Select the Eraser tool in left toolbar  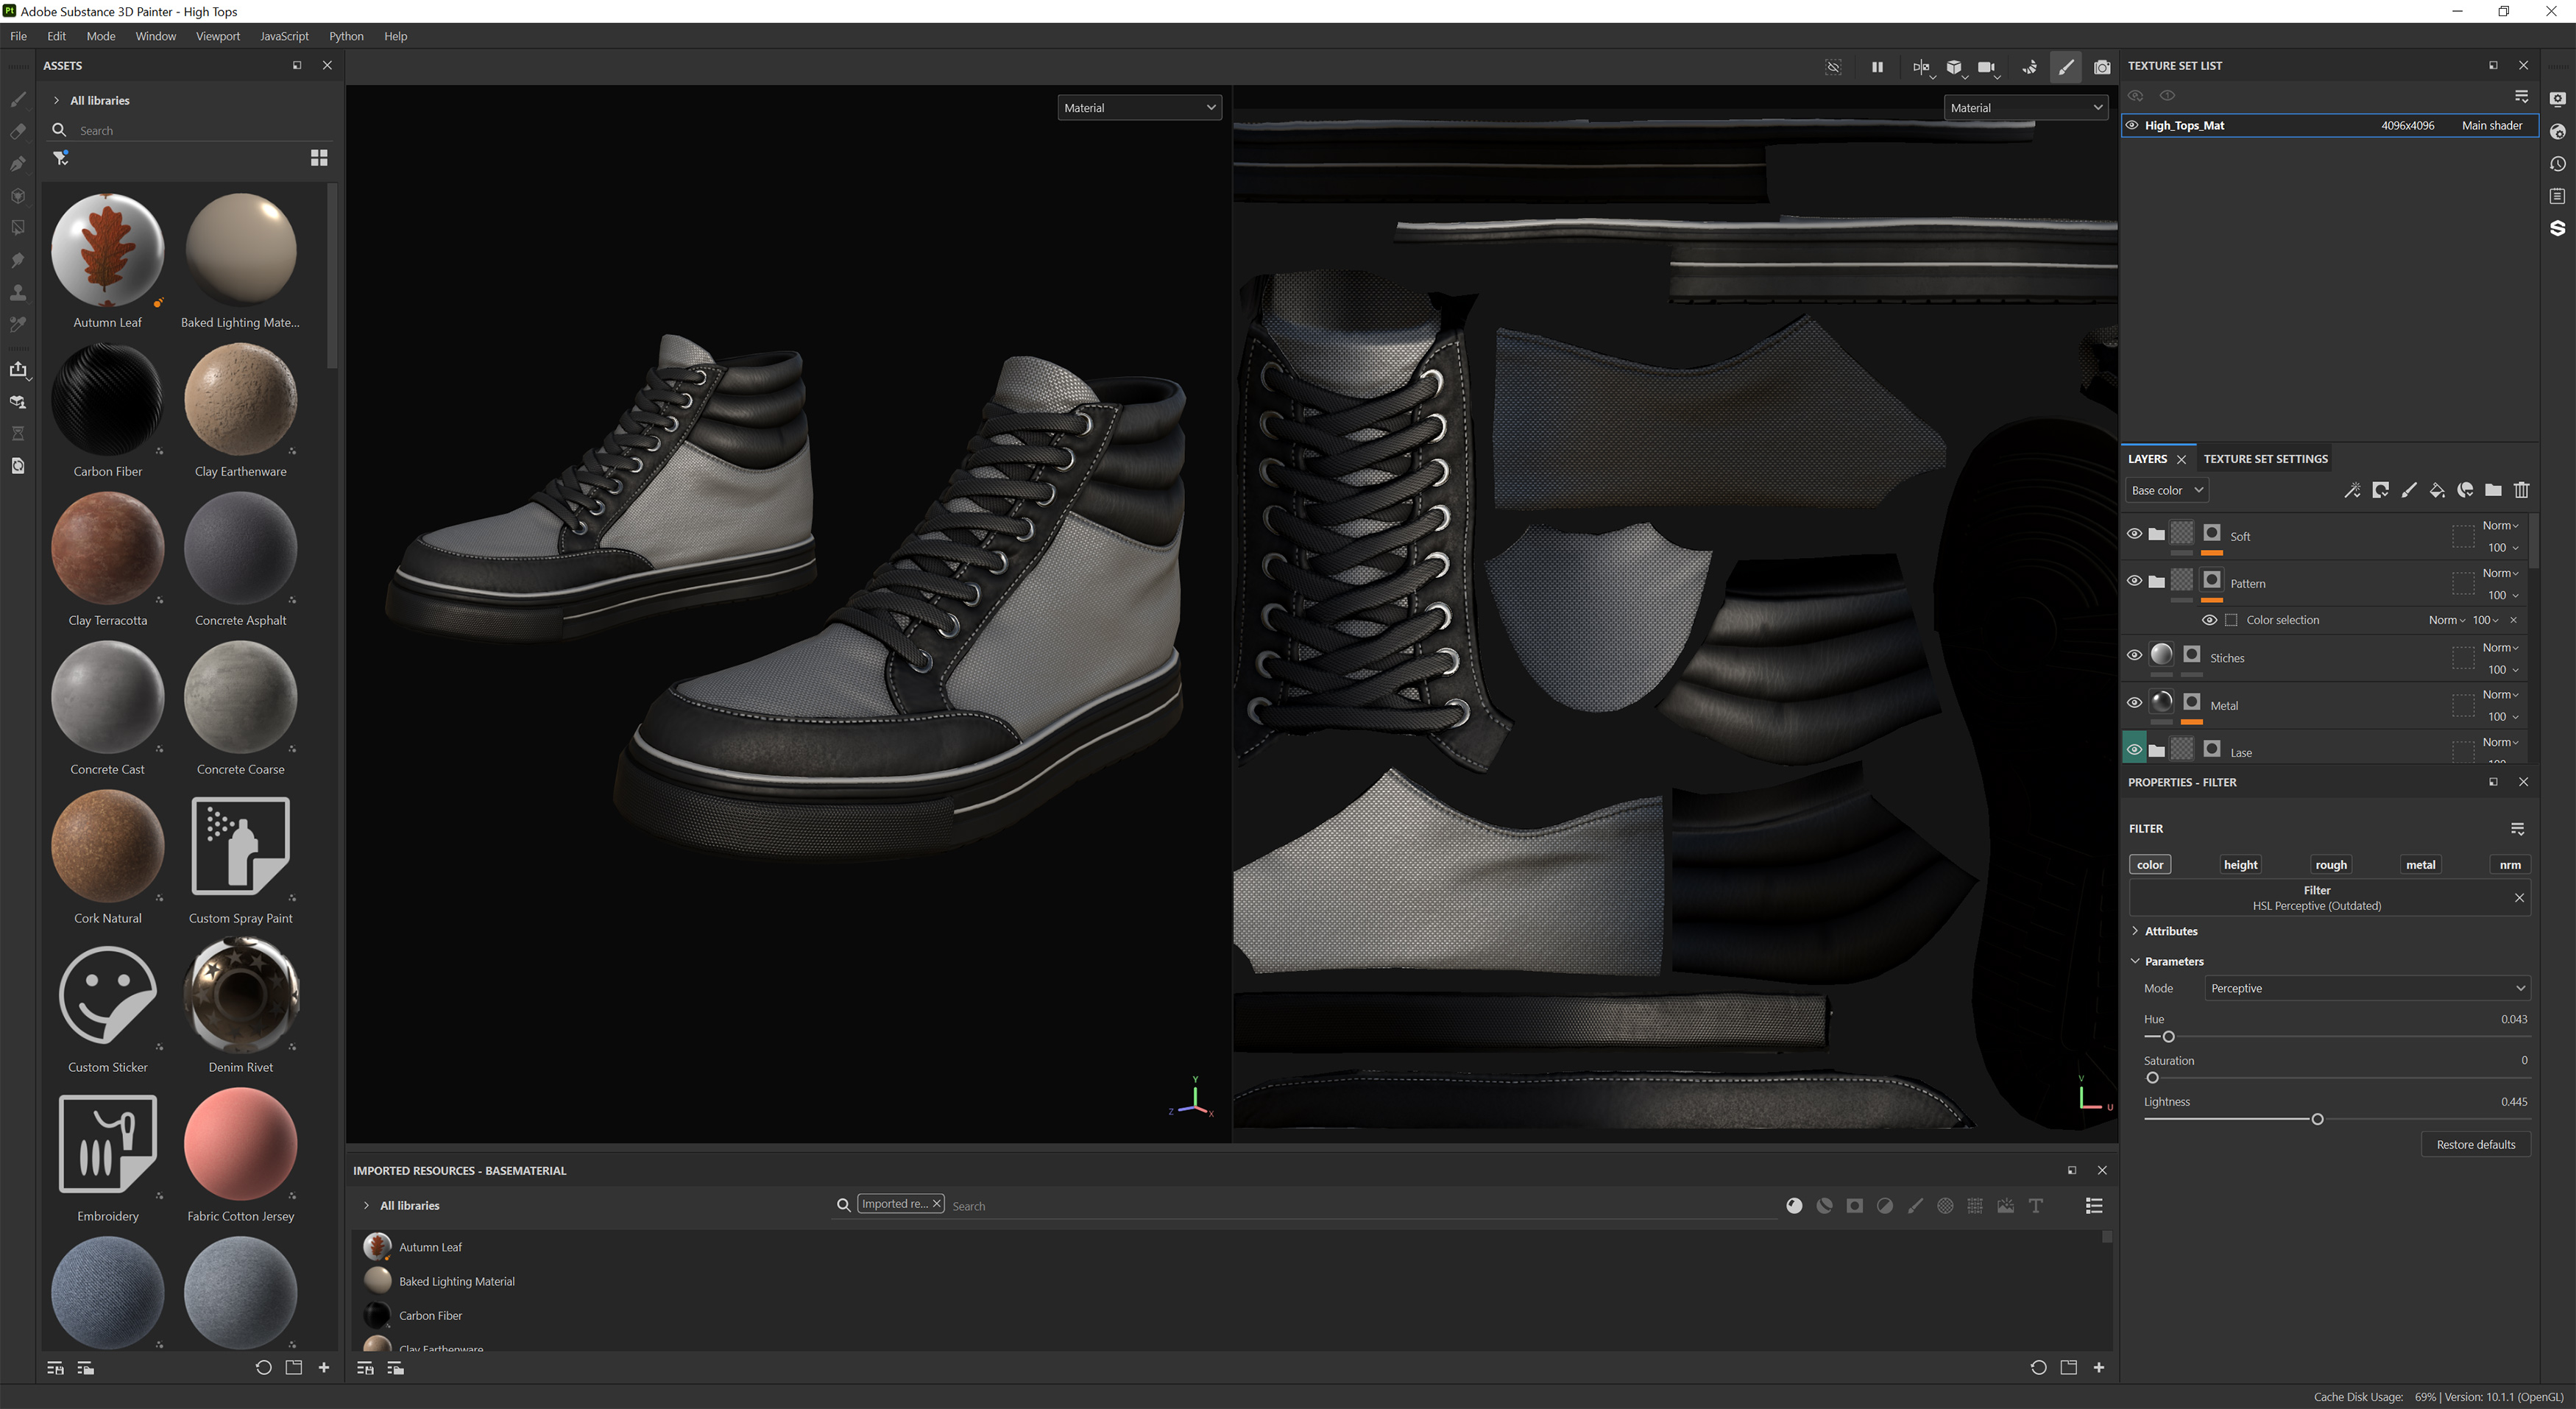pos(17,131)
